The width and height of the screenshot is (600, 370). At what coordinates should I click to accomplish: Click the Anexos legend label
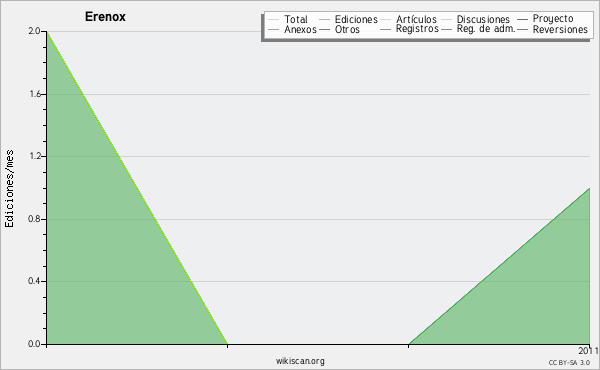click(x=300, y=29)
